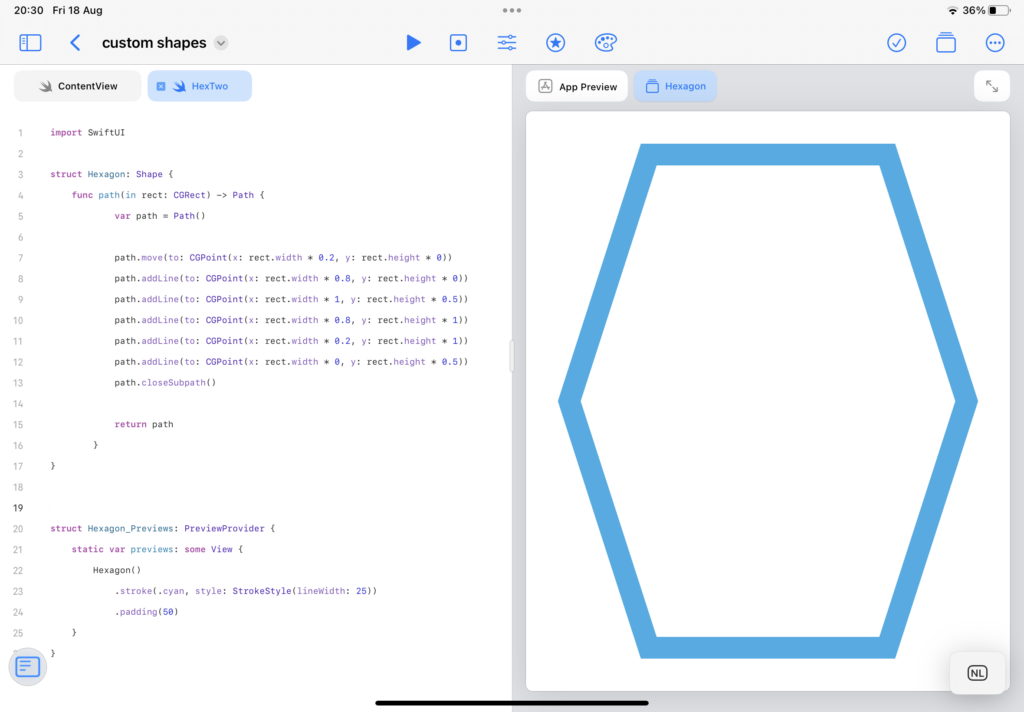Select the checkmark guide icon in toolbar
This screenshot has height=712, width=1024.
[896, 43]
